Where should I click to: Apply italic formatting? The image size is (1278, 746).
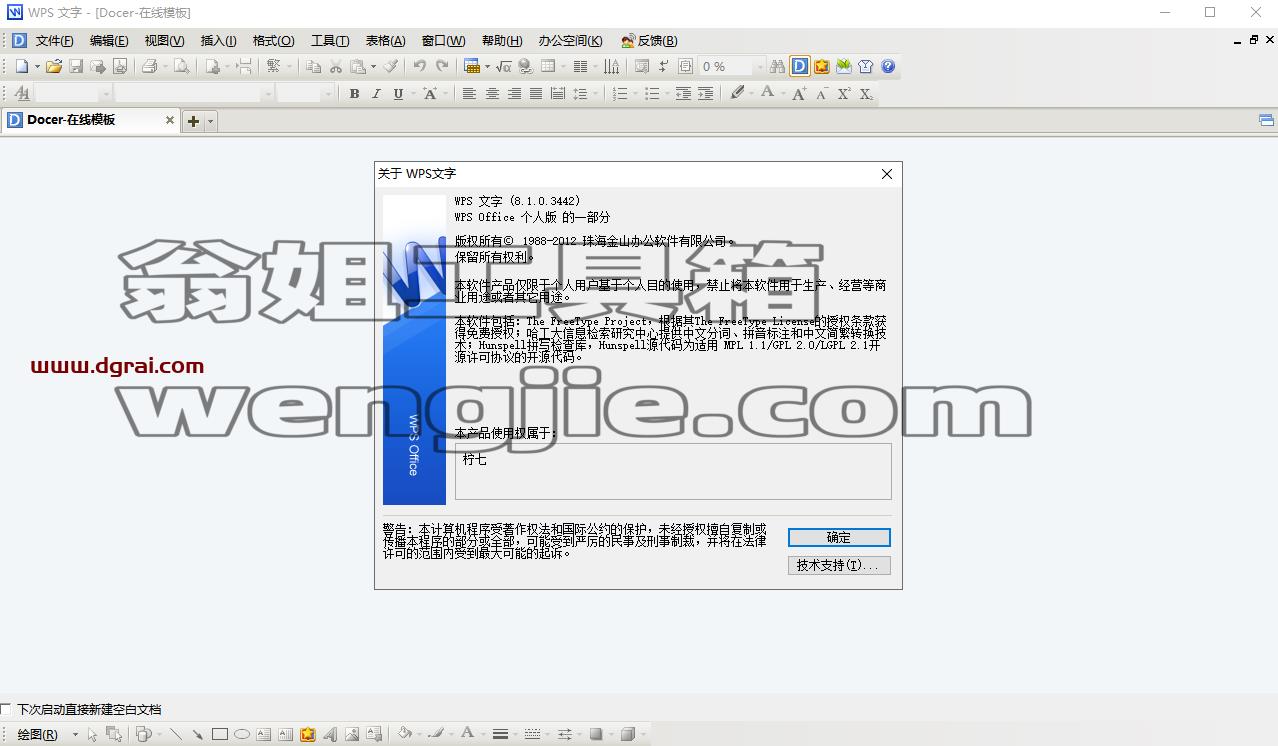(376, 93)
